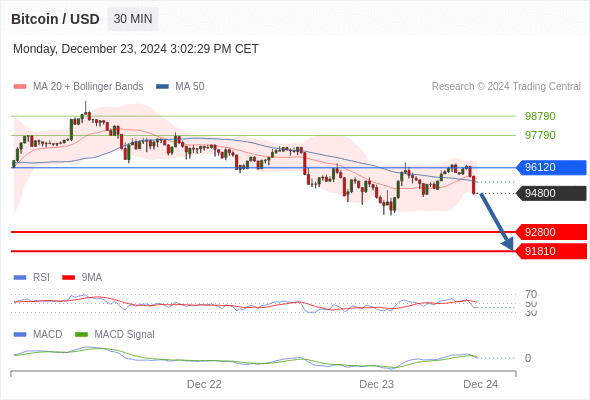
Task: Click the MACD Signal green legend marker
Action: [81, 335]
